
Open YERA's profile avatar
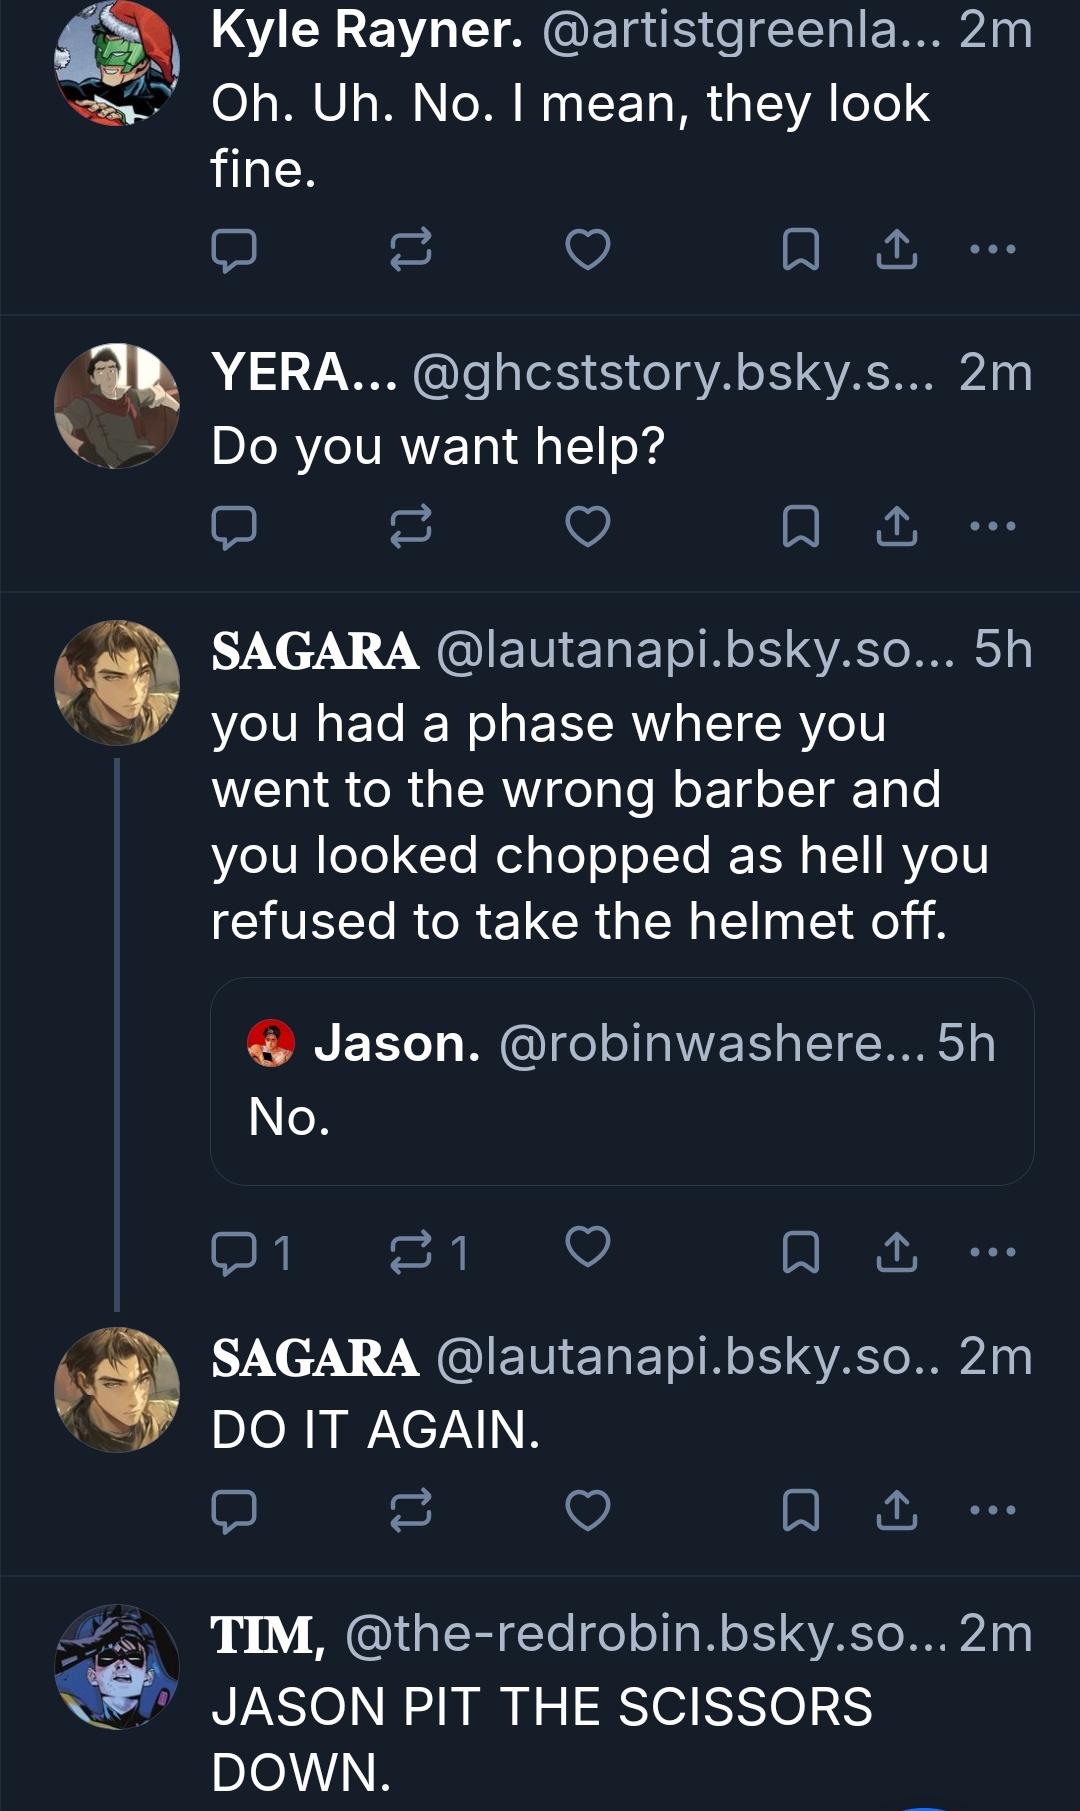(x=117, y=405)
